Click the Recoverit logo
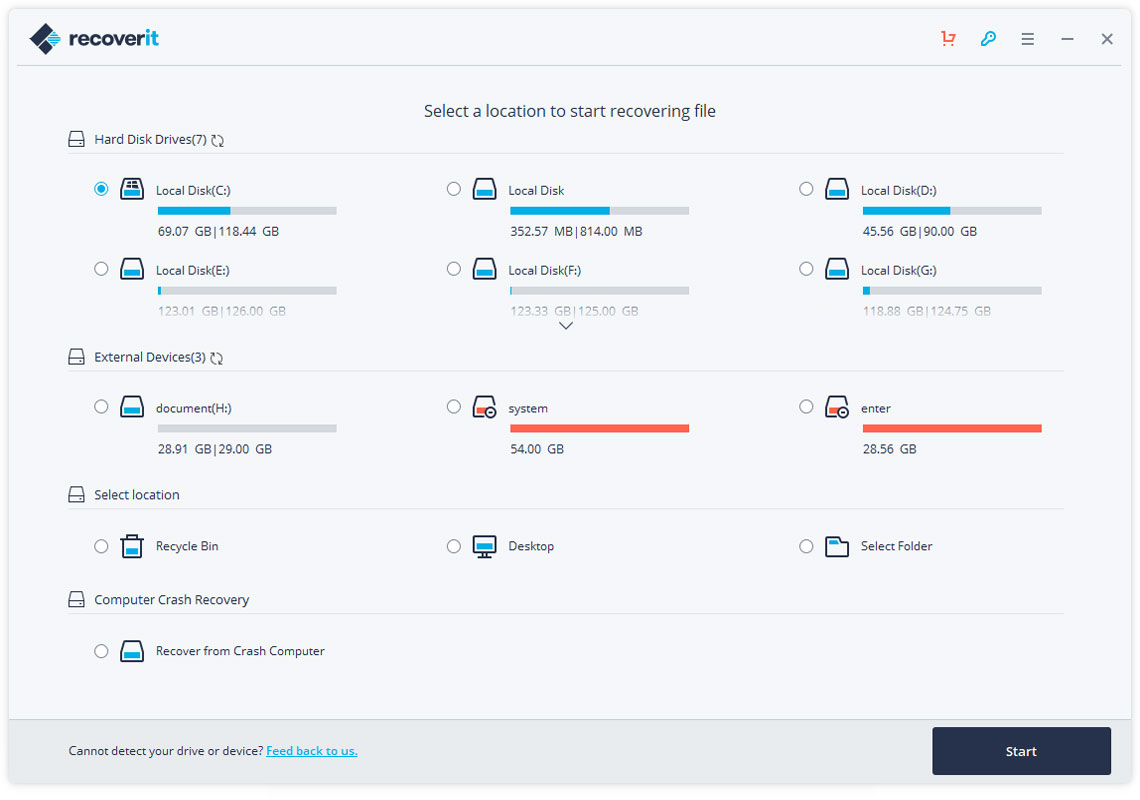Image resolution: width=1140 pixels, height=800 pixels. [93, 37]
